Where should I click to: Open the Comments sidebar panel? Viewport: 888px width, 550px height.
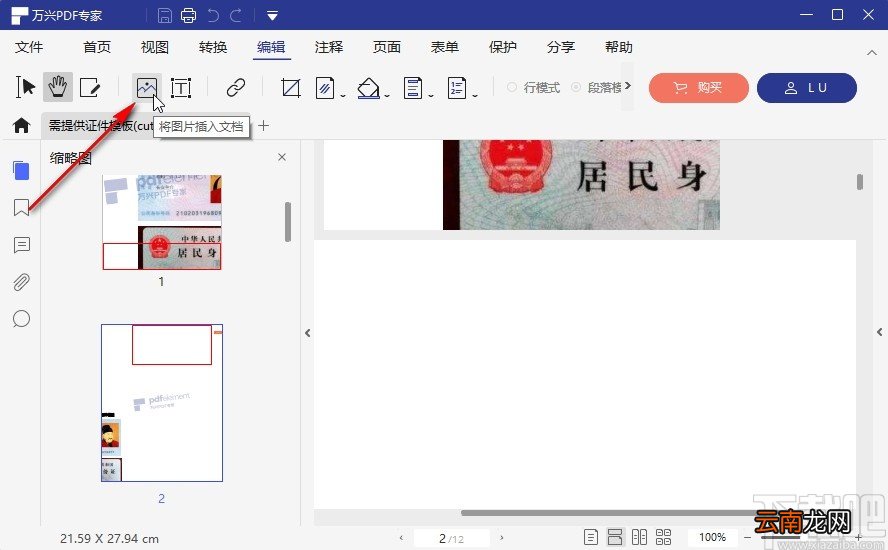pos(22,245)
